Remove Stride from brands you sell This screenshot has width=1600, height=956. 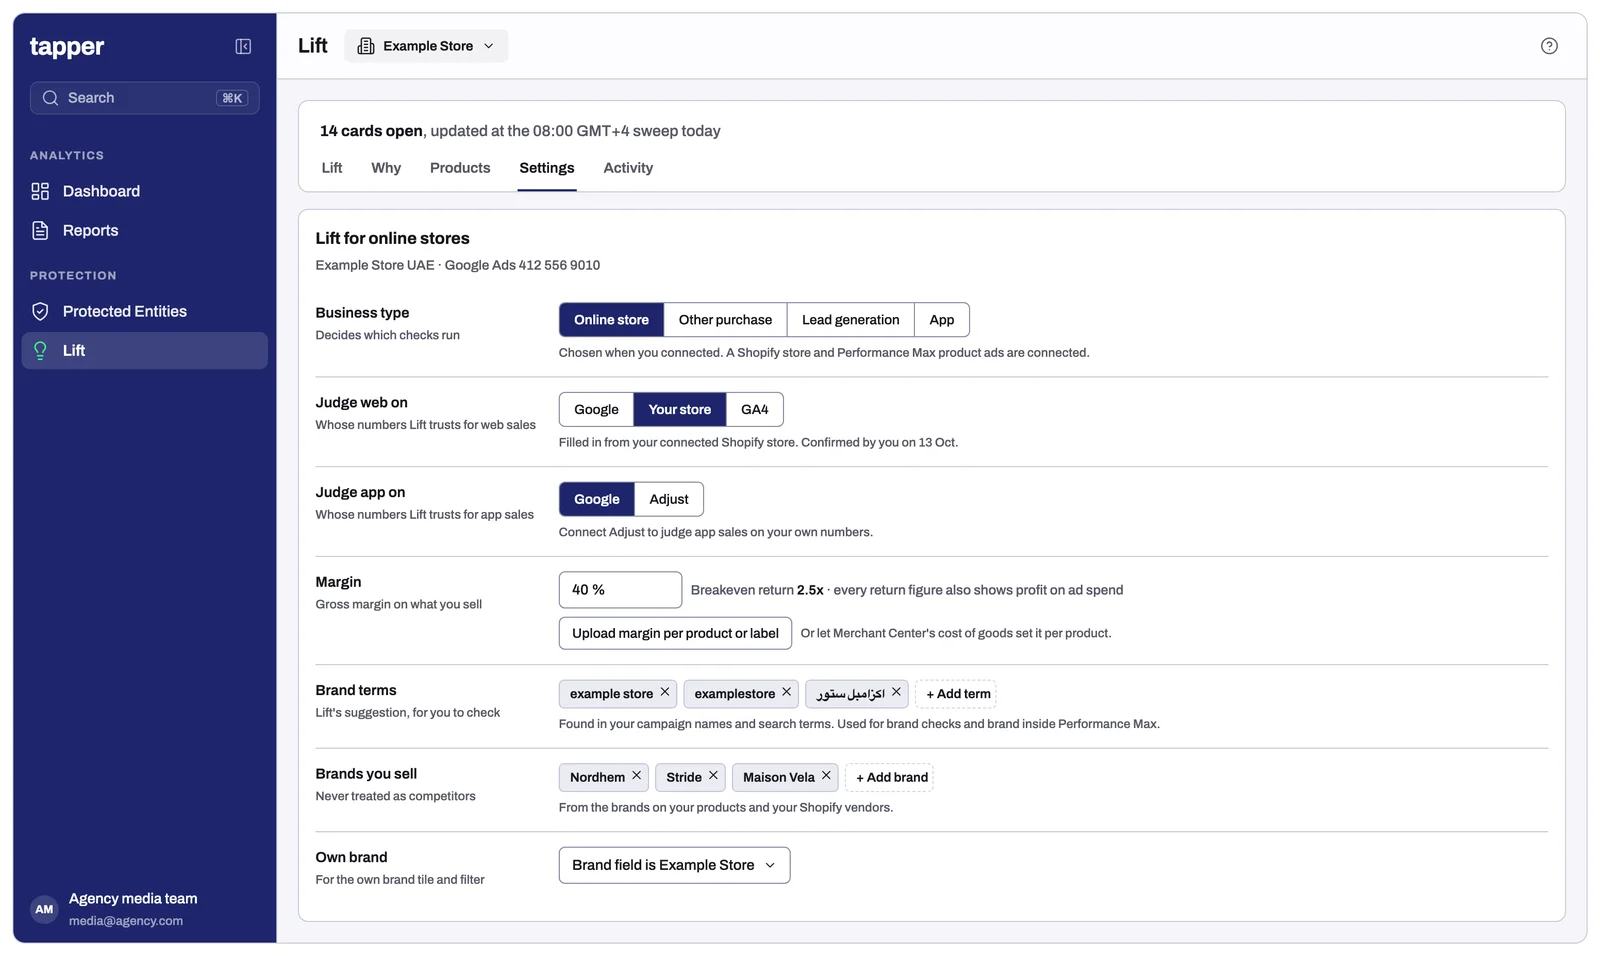713,775
